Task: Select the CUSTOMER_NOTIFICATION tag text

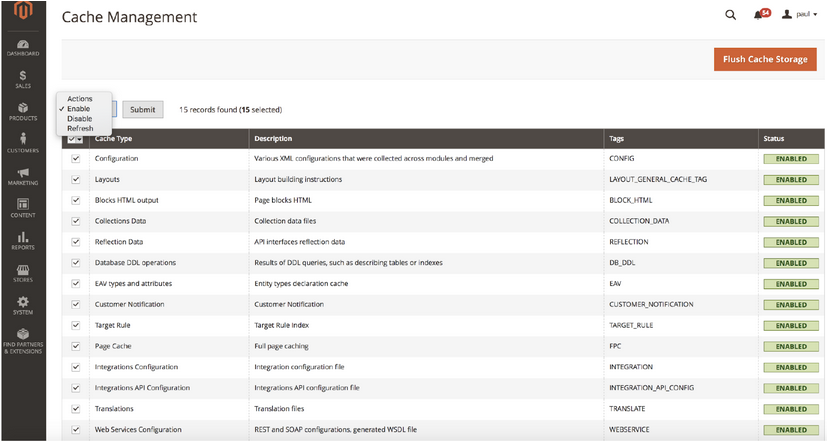Action: pos(651,304)
